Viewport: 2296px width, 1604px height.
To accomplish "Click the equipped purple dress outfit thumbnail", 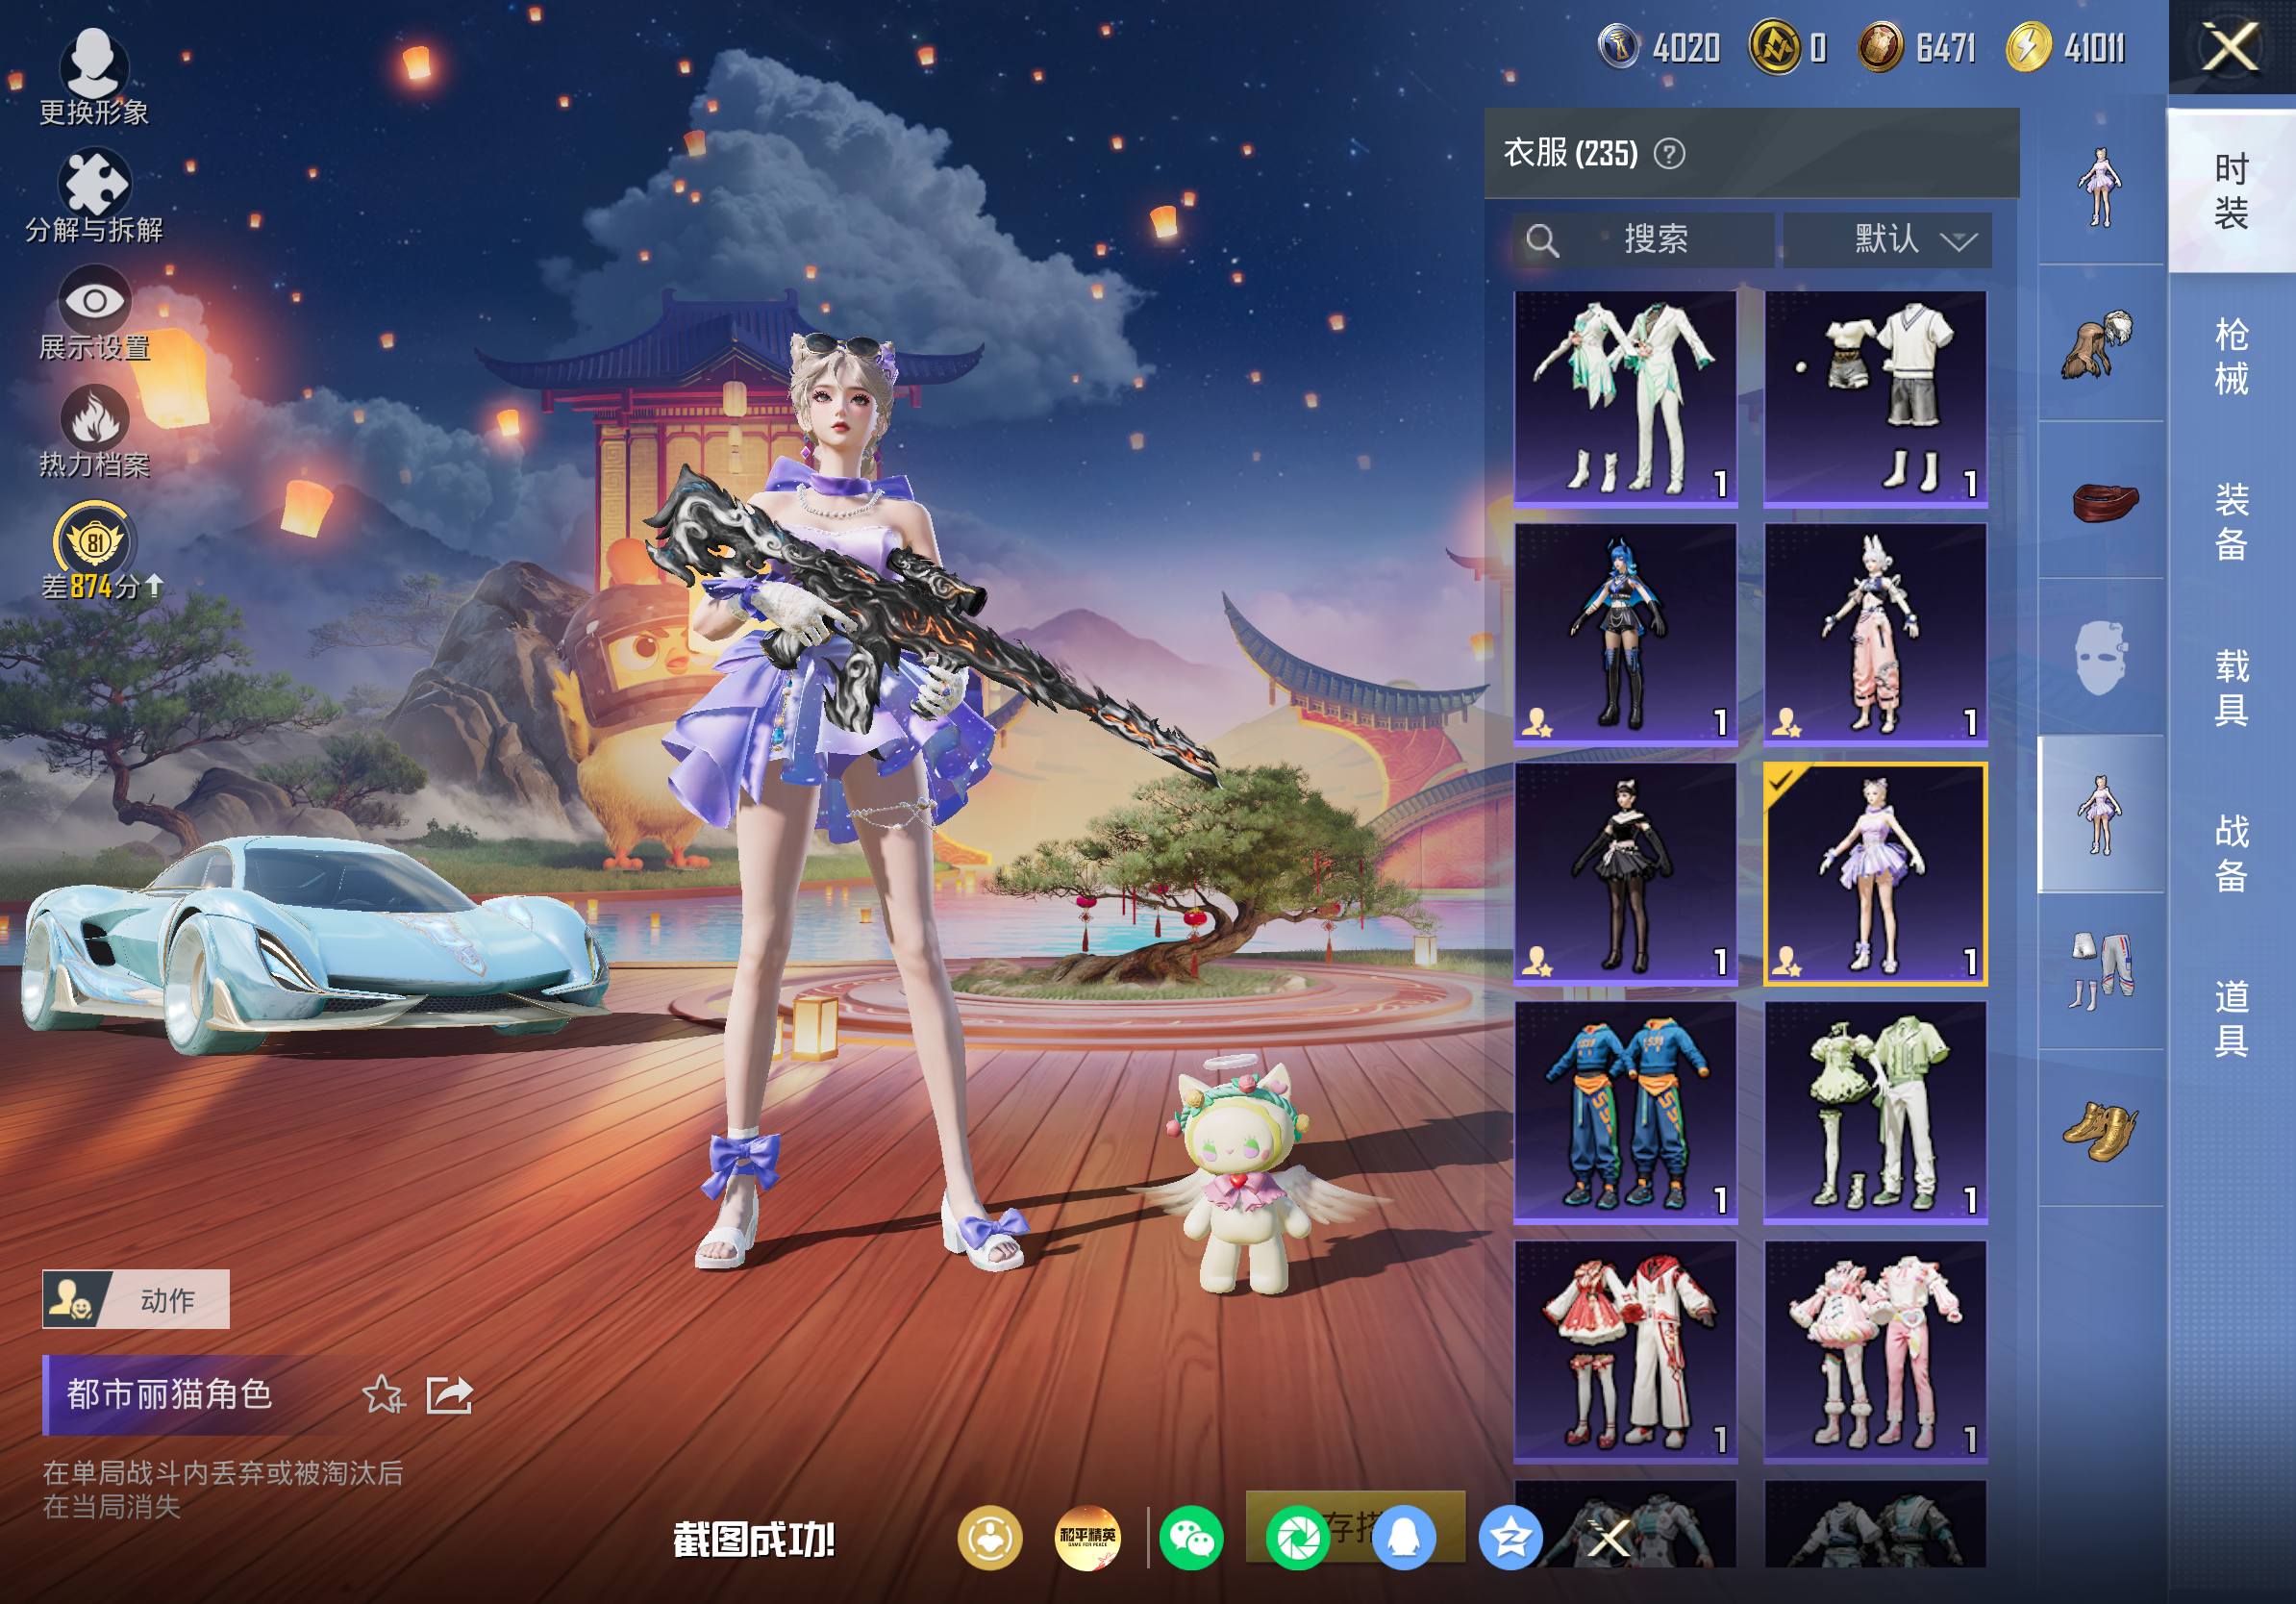I will pos(1876,874).
